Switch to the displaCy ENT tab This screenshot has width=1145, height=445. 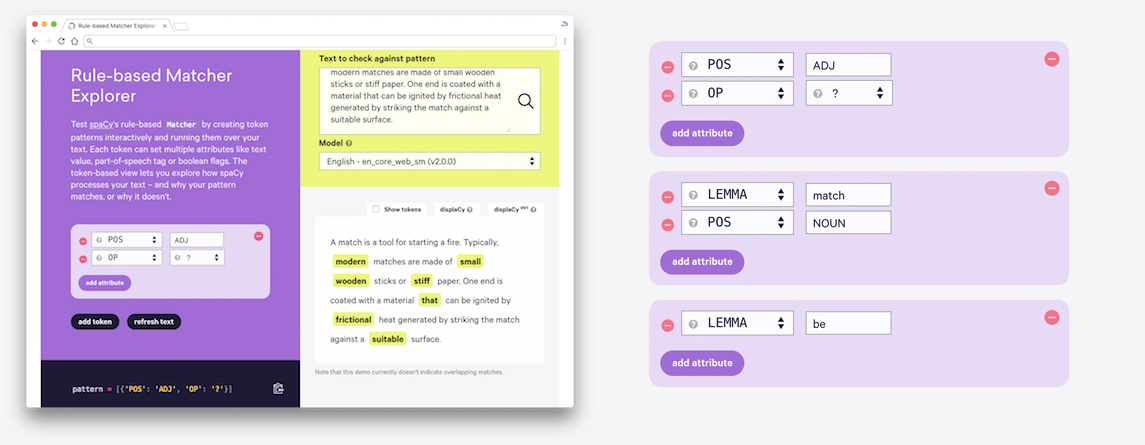pos(514,209)
